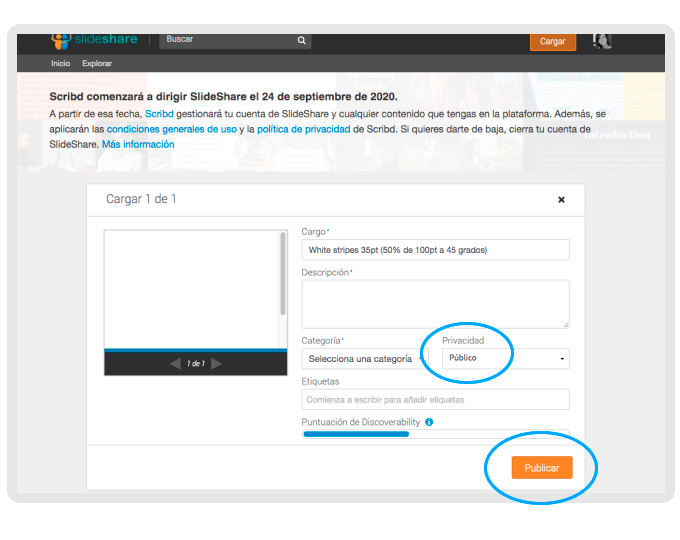
Task: Click the orange Cargar upload button
Action: [553, 42]
